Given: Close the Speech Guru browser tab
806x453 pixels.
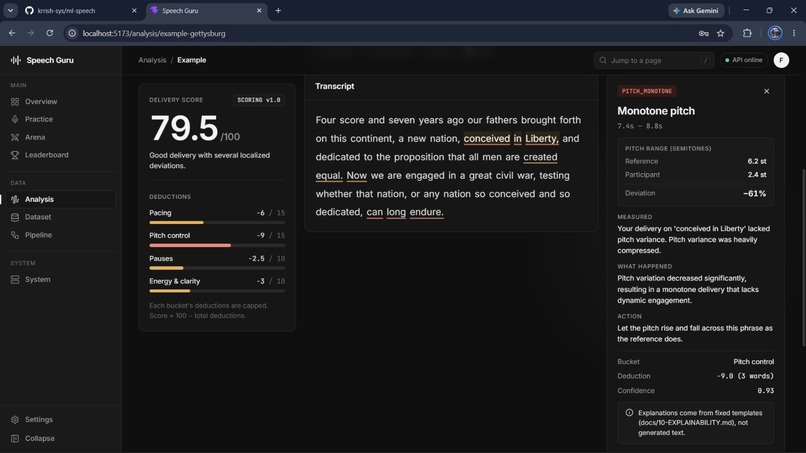Looking at the screenshot, I should click(x=259, y=10).
